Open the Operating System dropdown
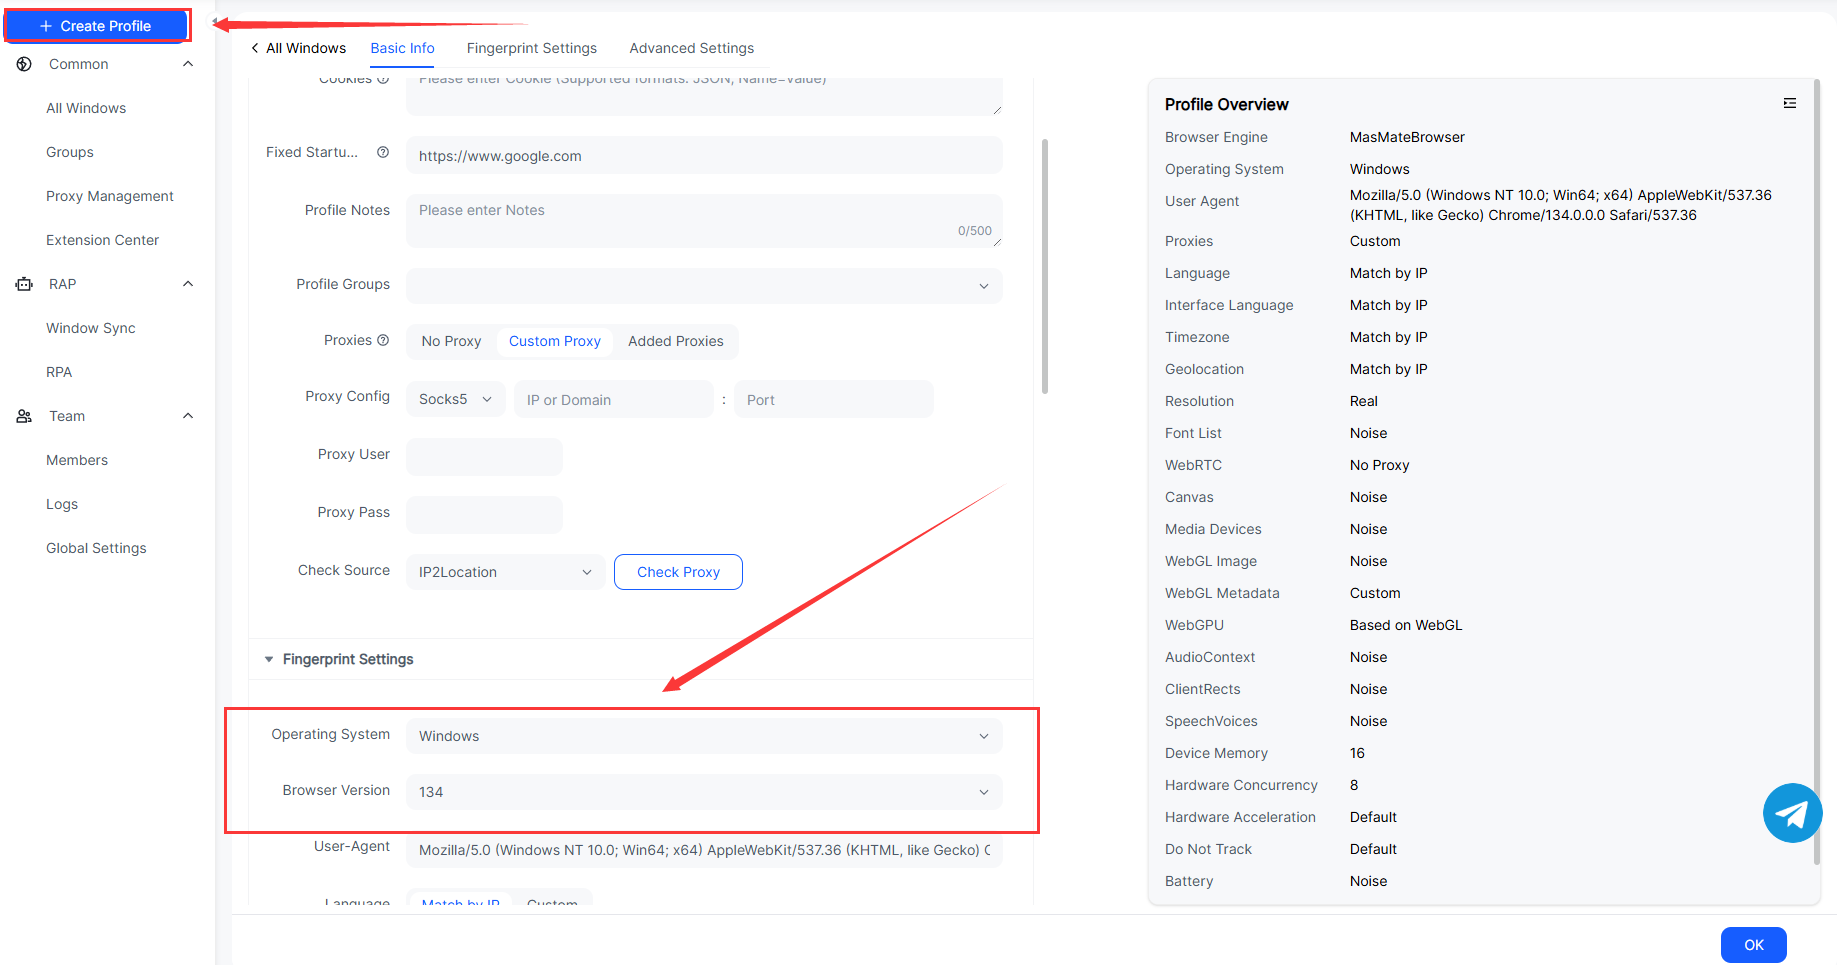Viewport: 1837px width, 965px height. click(x=703, y=736)
